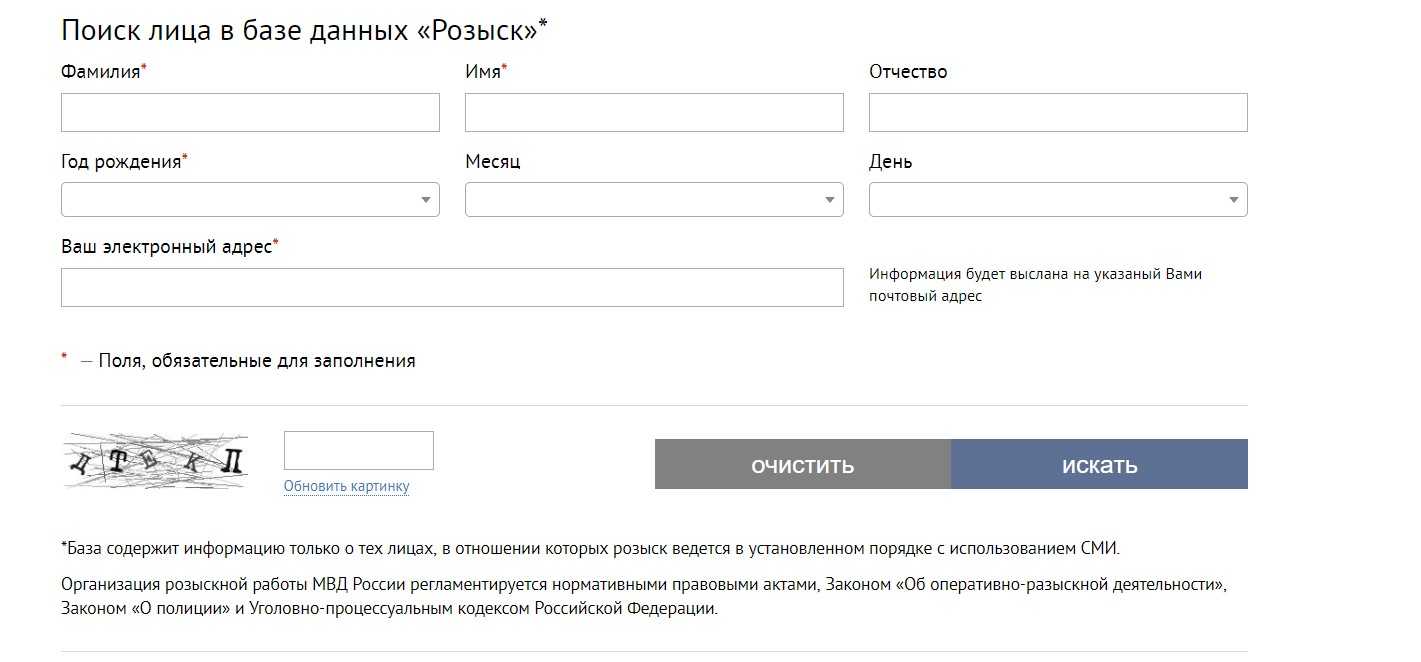Click the Фамилия label text
The image size is (1421, 662).
[x=104, y=72]
